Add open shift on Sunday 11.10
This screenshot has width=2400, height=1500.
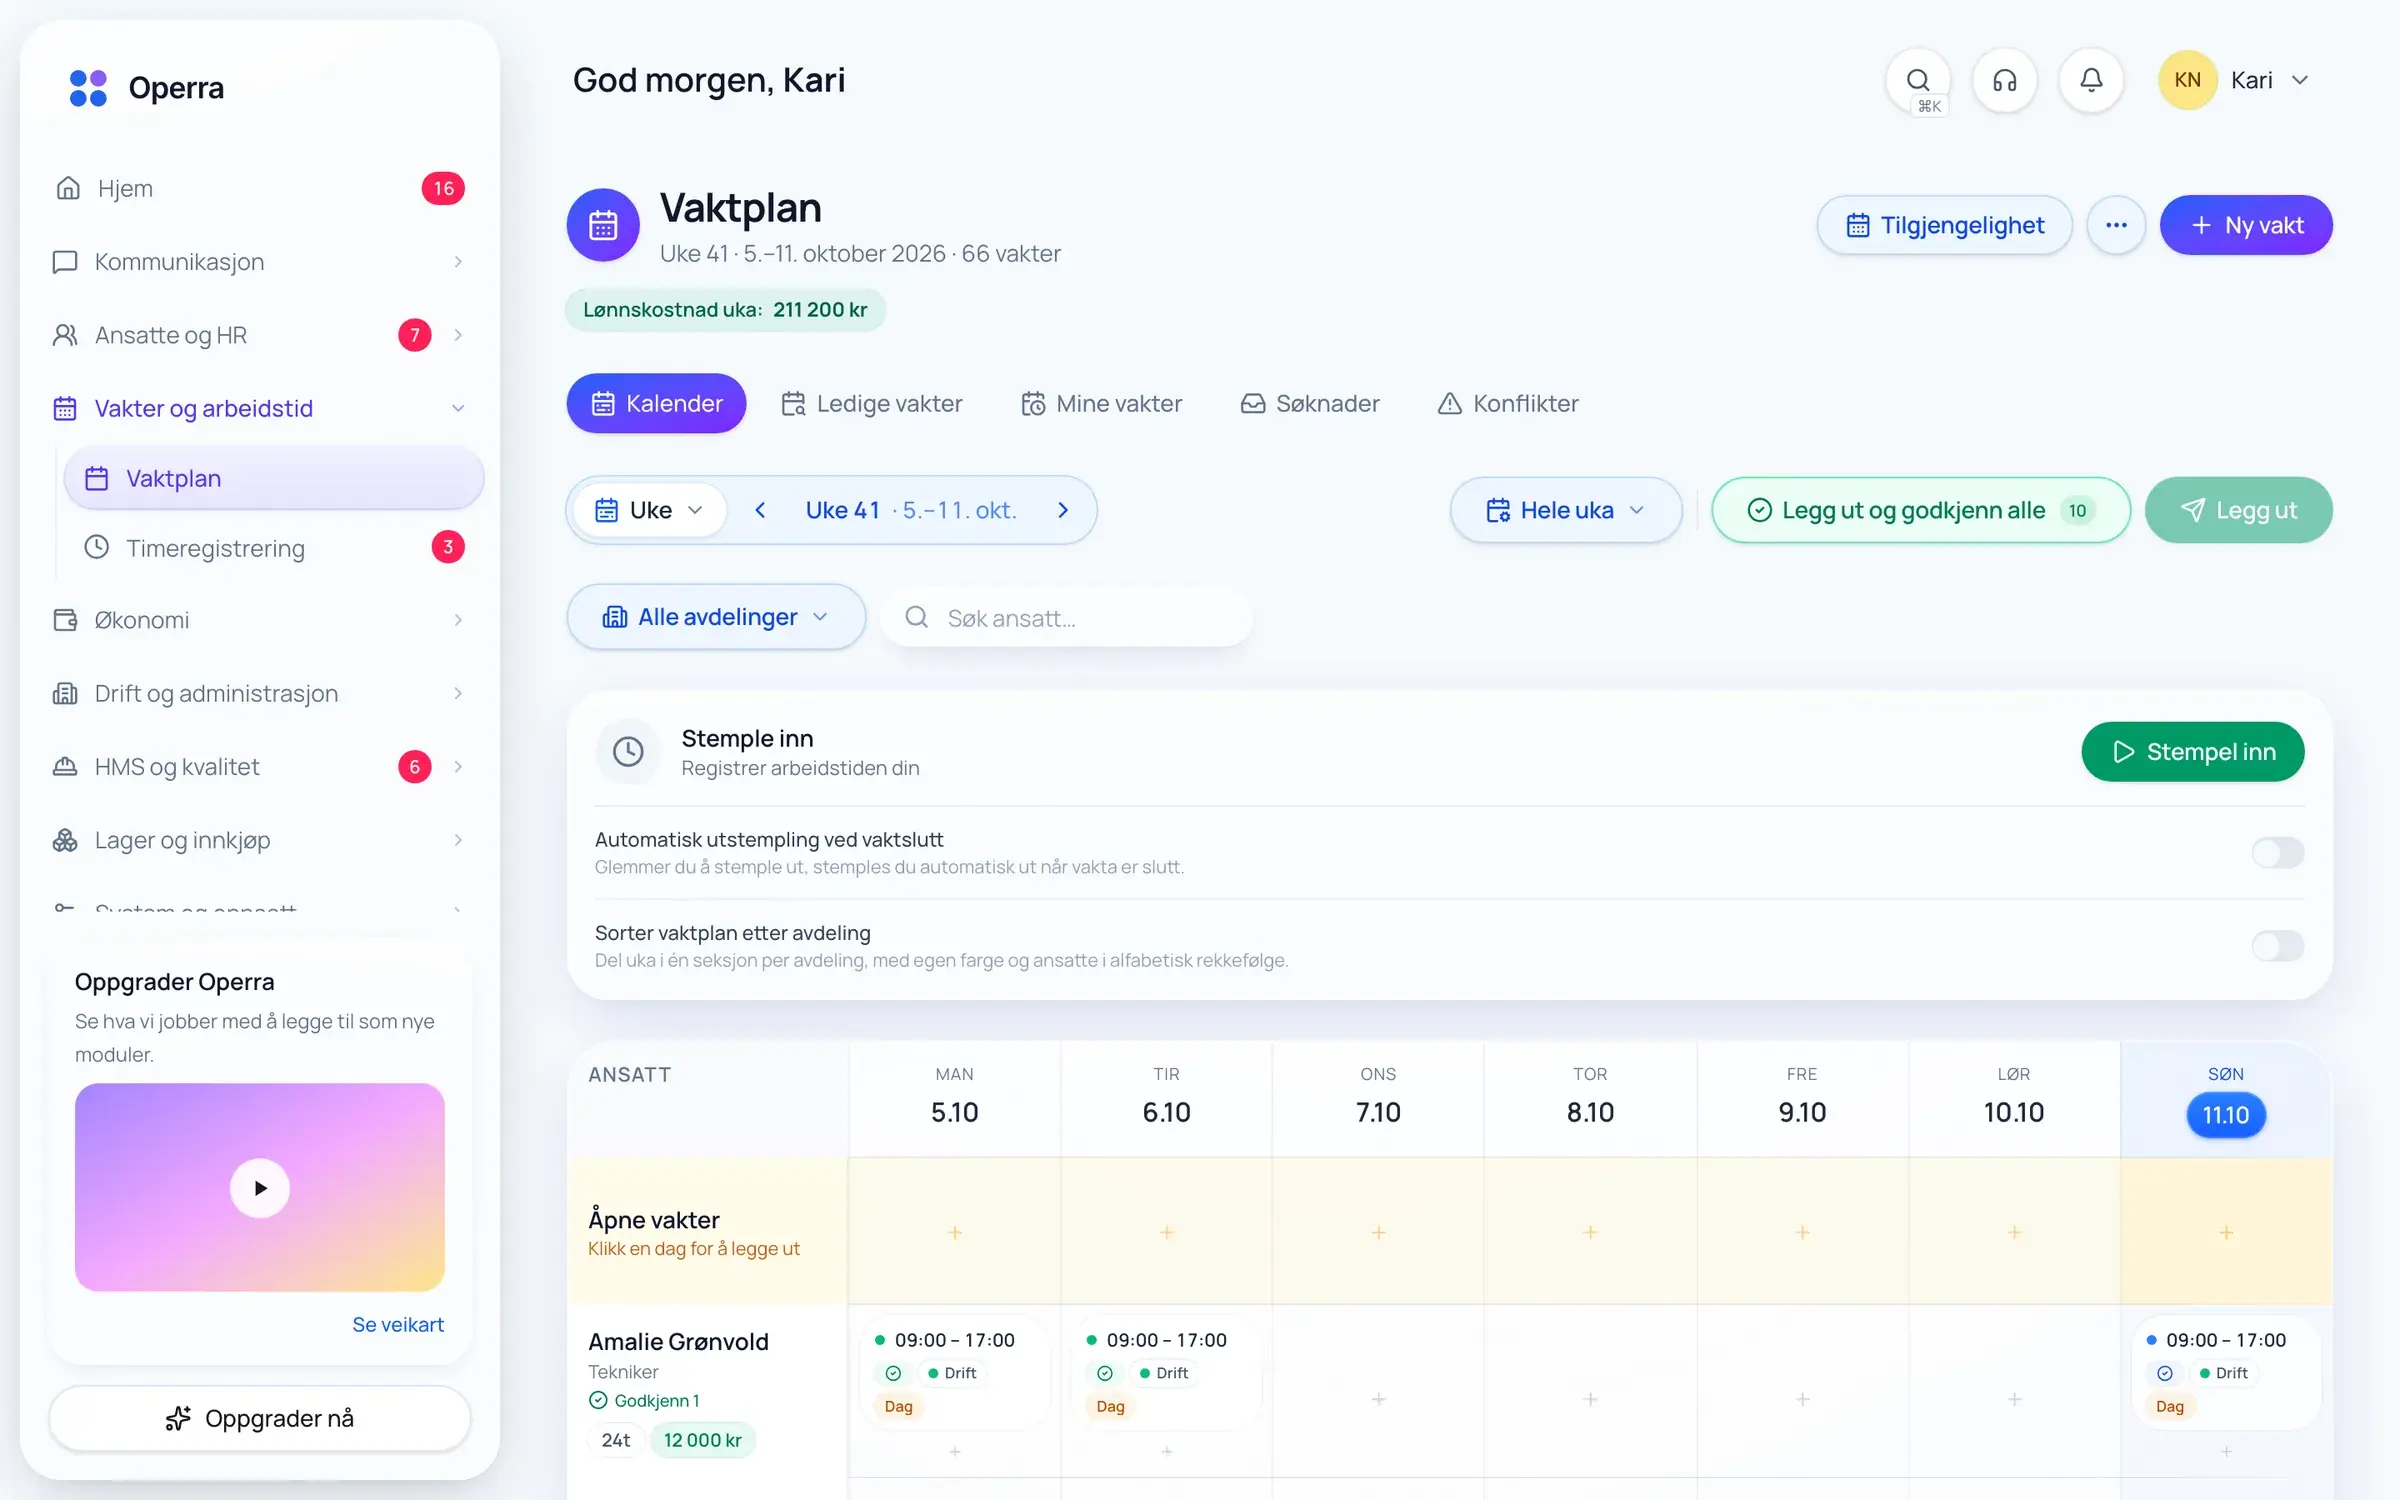2226,1232
